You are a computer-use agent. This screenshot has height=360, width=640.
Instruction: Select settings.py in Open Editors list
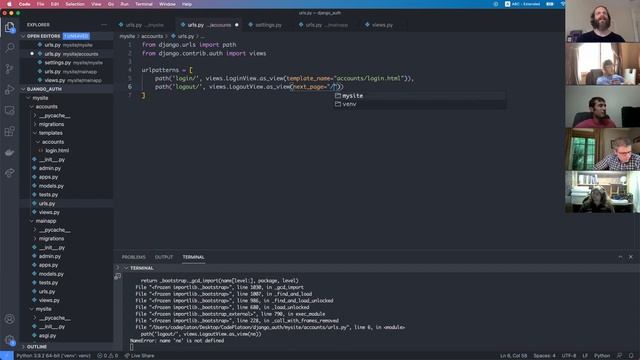[73, 63]
